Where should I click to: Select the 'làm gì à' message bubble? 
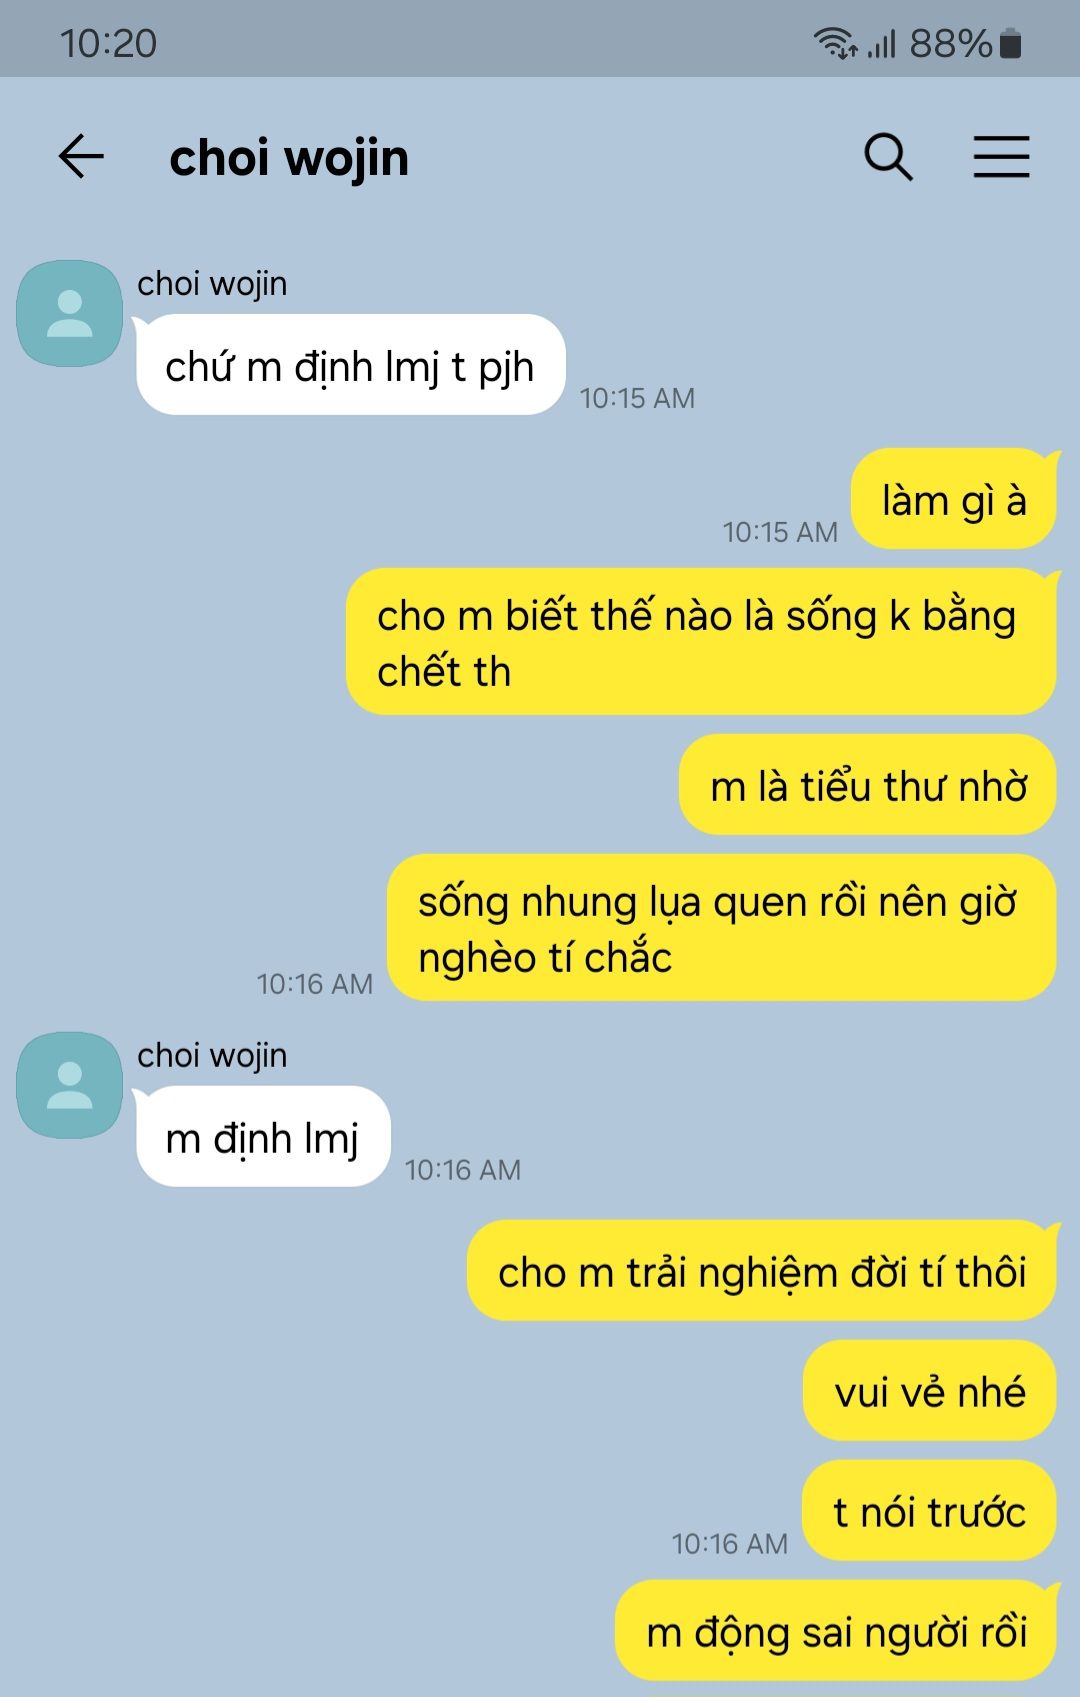pyautogui.click(x=954, y=499)
